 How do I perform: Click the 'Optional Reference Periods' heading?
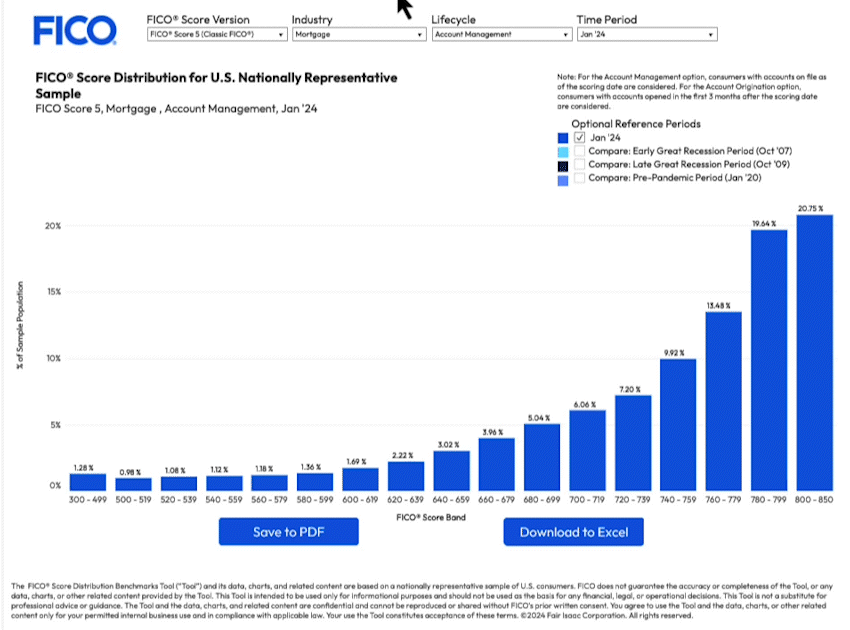(x=636, y=124)
